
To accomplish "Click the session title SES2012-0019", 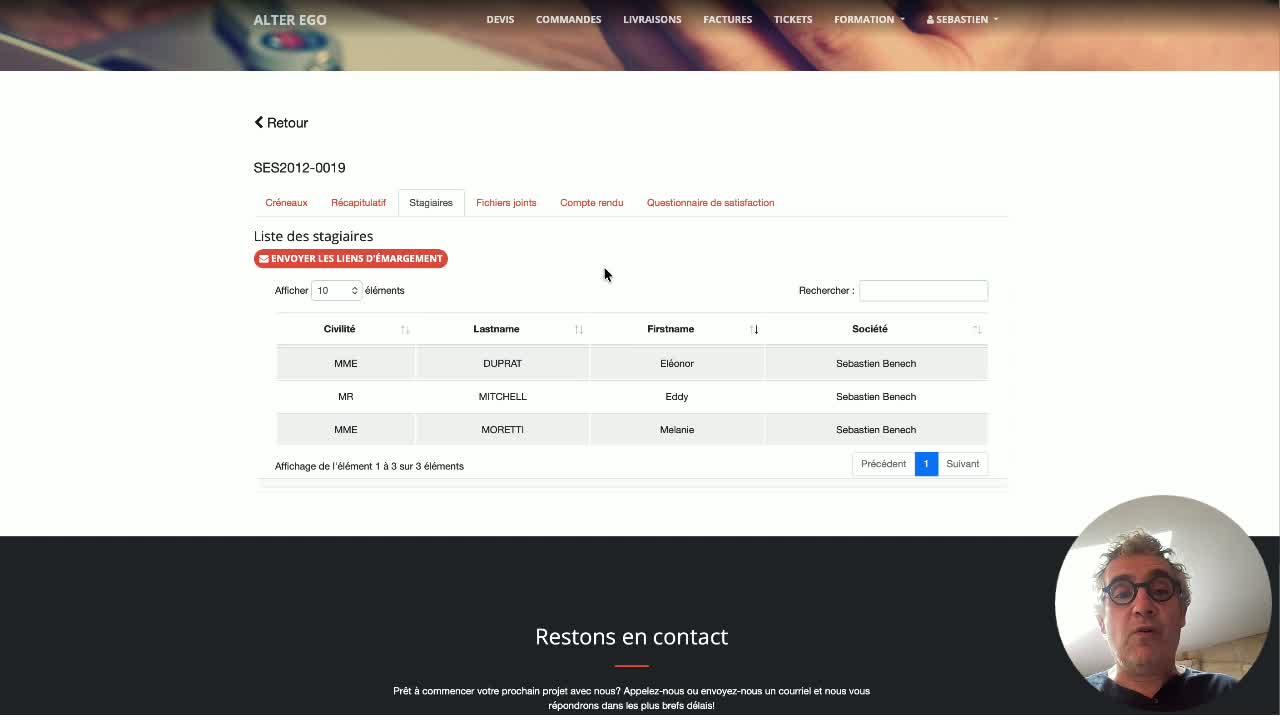I will 299,167.
